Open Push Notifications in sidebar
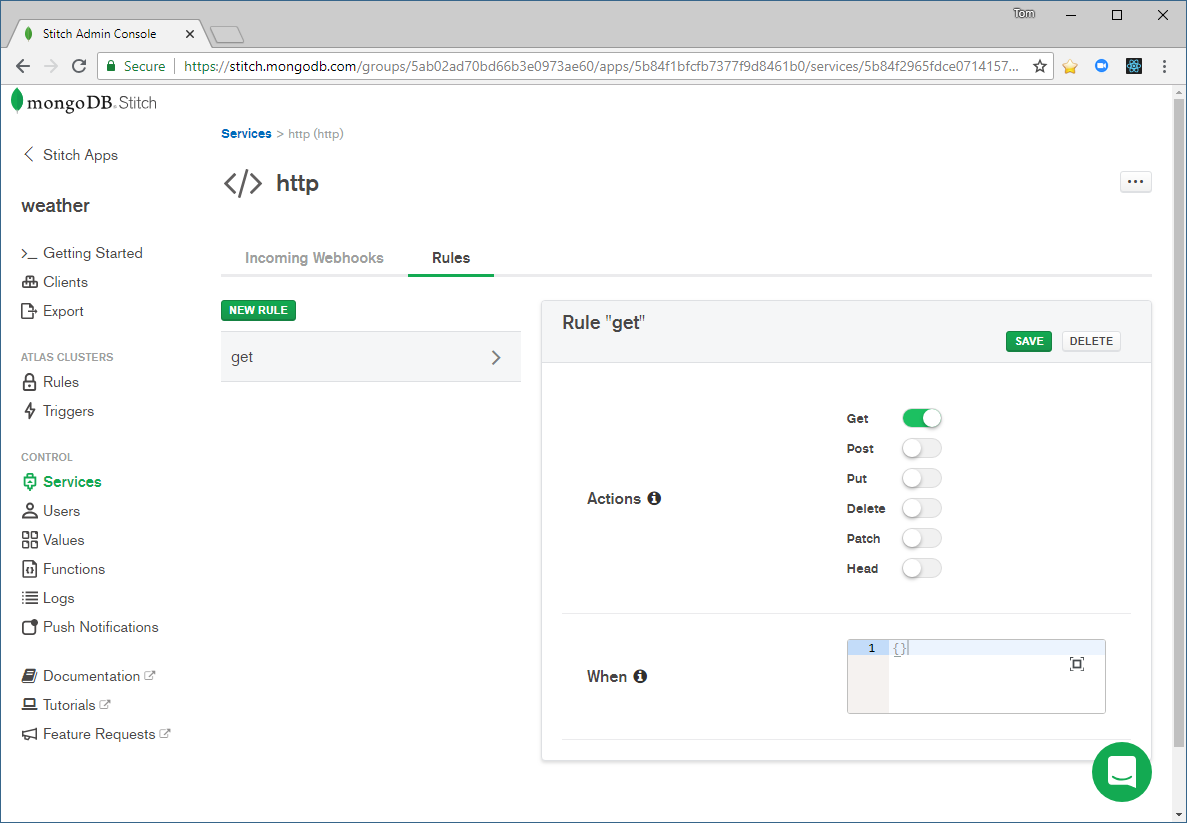1187x823 pixels. click(101, 627)
